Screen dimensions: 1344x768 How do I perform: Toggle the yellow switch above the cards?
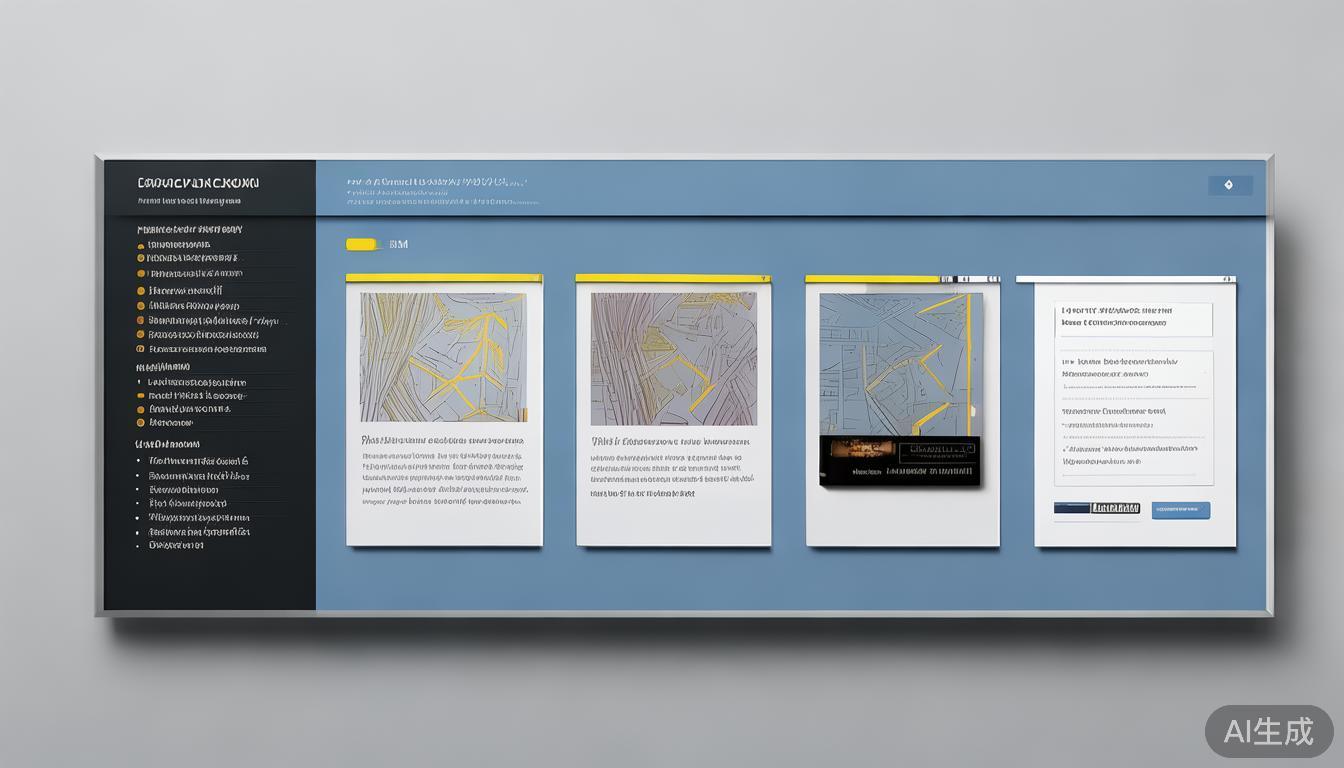(x=361, y=244)
